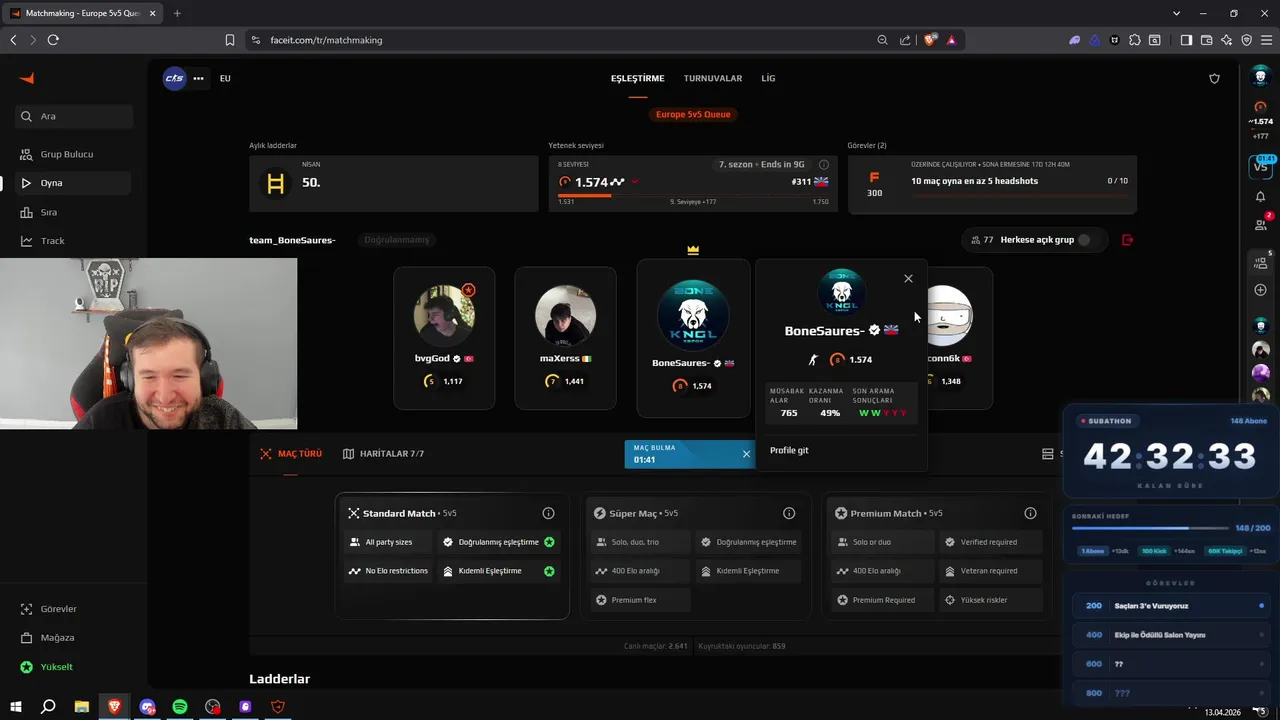Open Brave Rewards triangle icon

951,40
